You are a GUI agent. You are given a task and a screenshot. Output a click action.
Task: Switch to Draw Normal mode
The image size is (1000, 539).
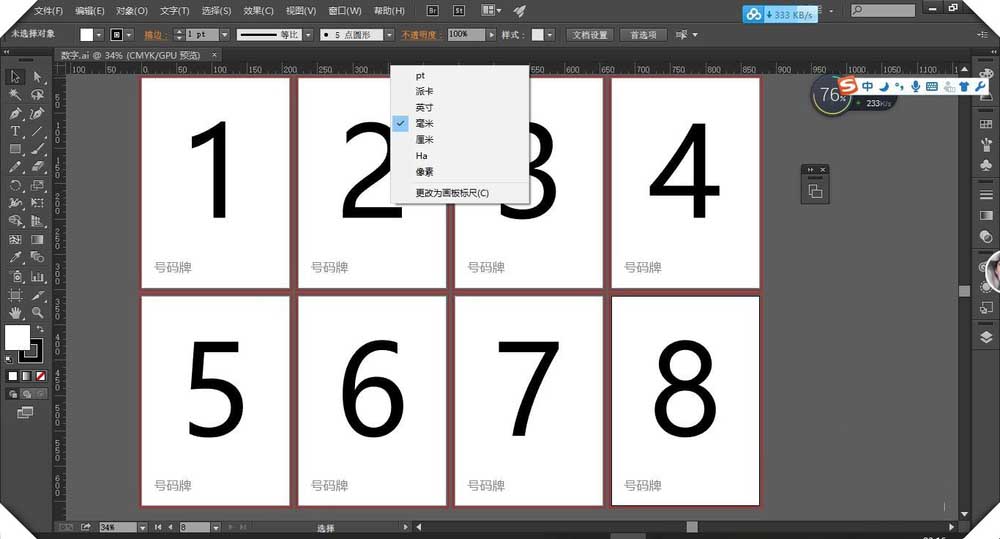coord(13,394)
